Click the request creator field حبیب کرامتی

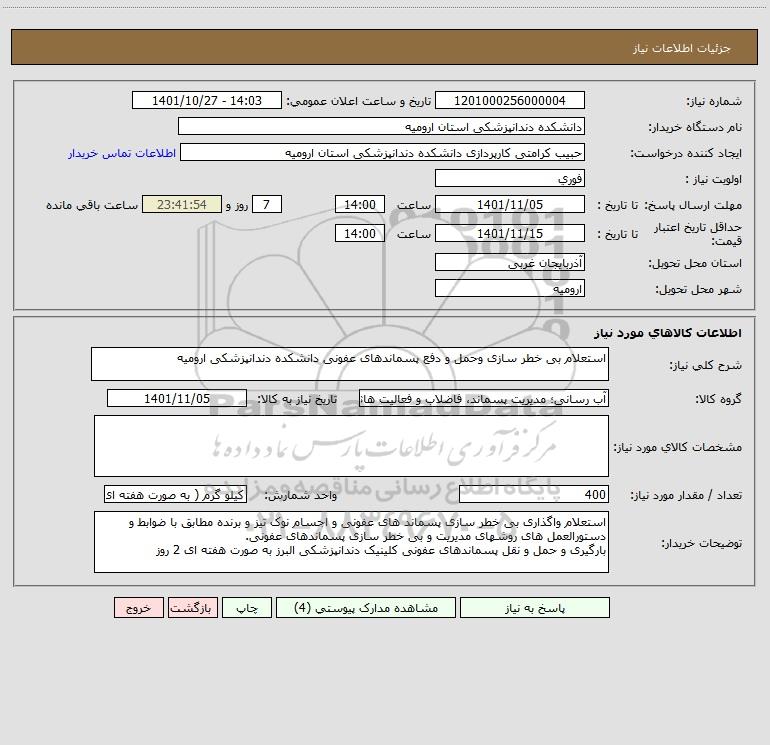(x=383, y=152)
